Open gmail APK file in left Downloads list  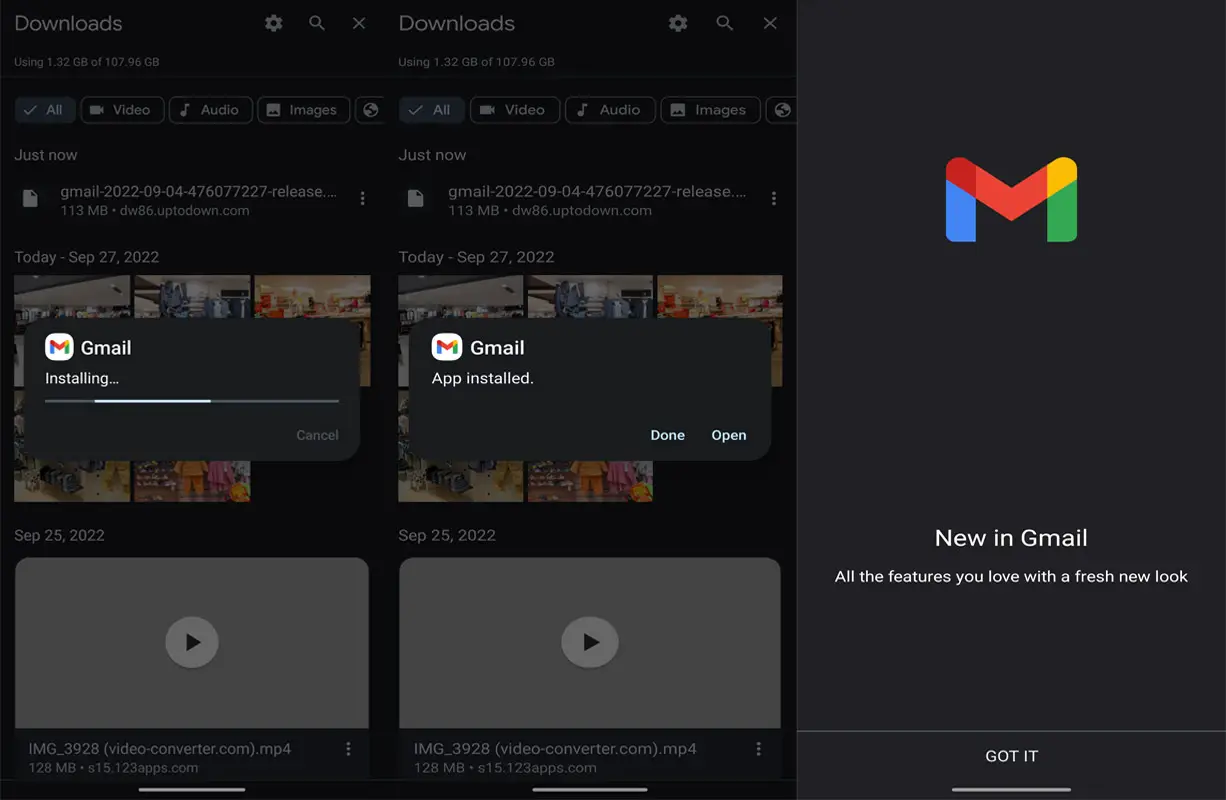pos(192,200)
